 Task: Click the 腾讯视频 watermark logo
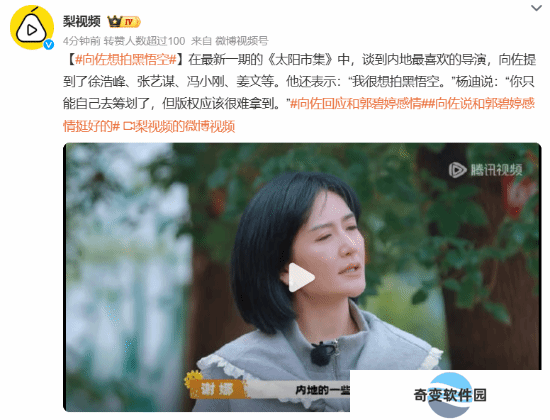(485, 170)
